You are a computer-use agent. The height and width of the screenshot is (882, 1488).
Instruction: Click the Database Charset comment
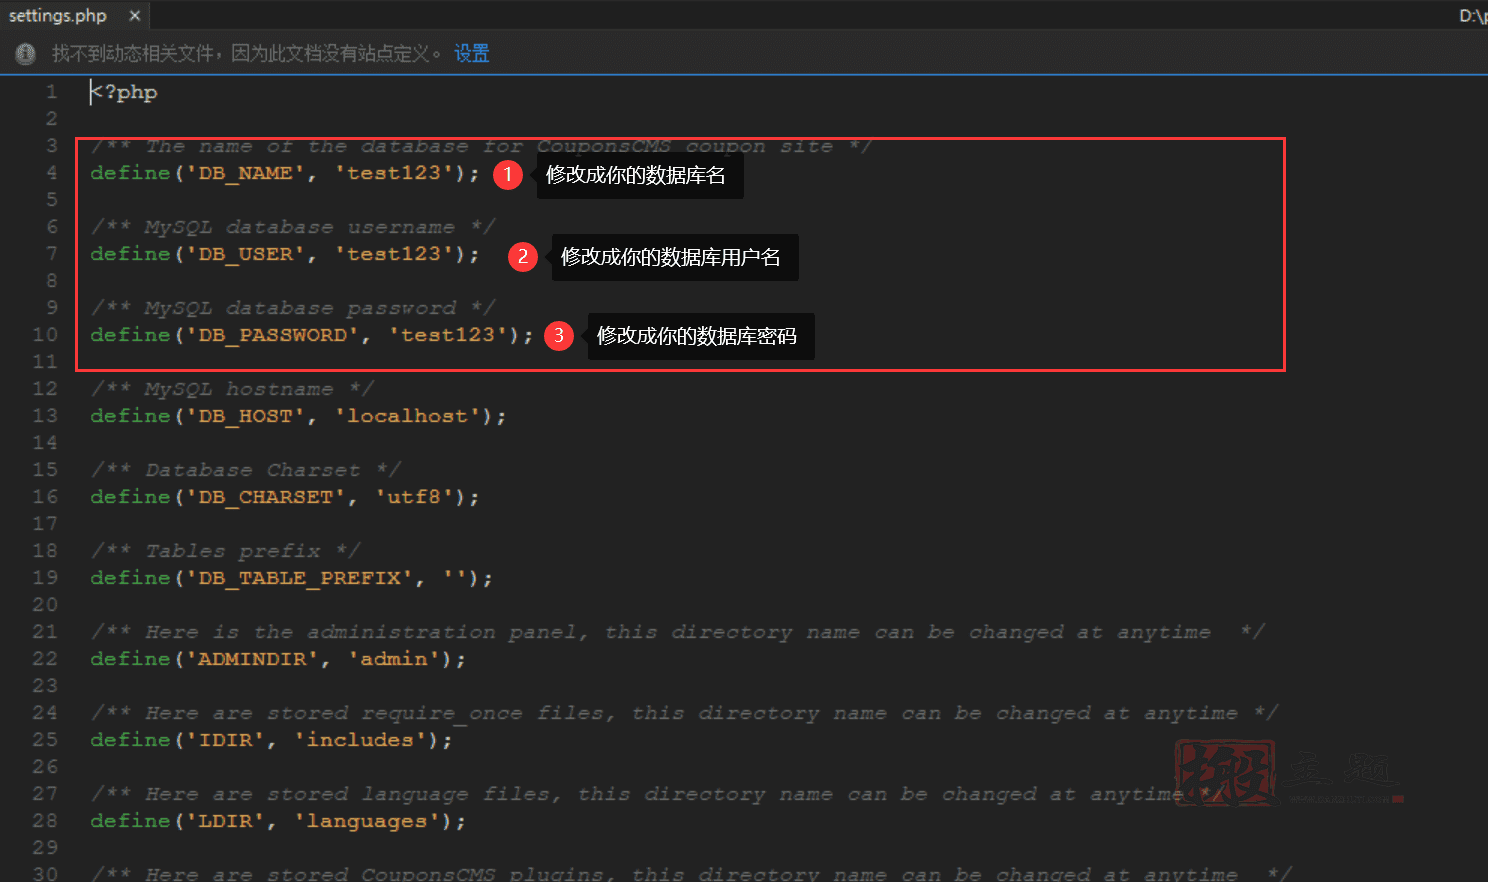(245, 470)
